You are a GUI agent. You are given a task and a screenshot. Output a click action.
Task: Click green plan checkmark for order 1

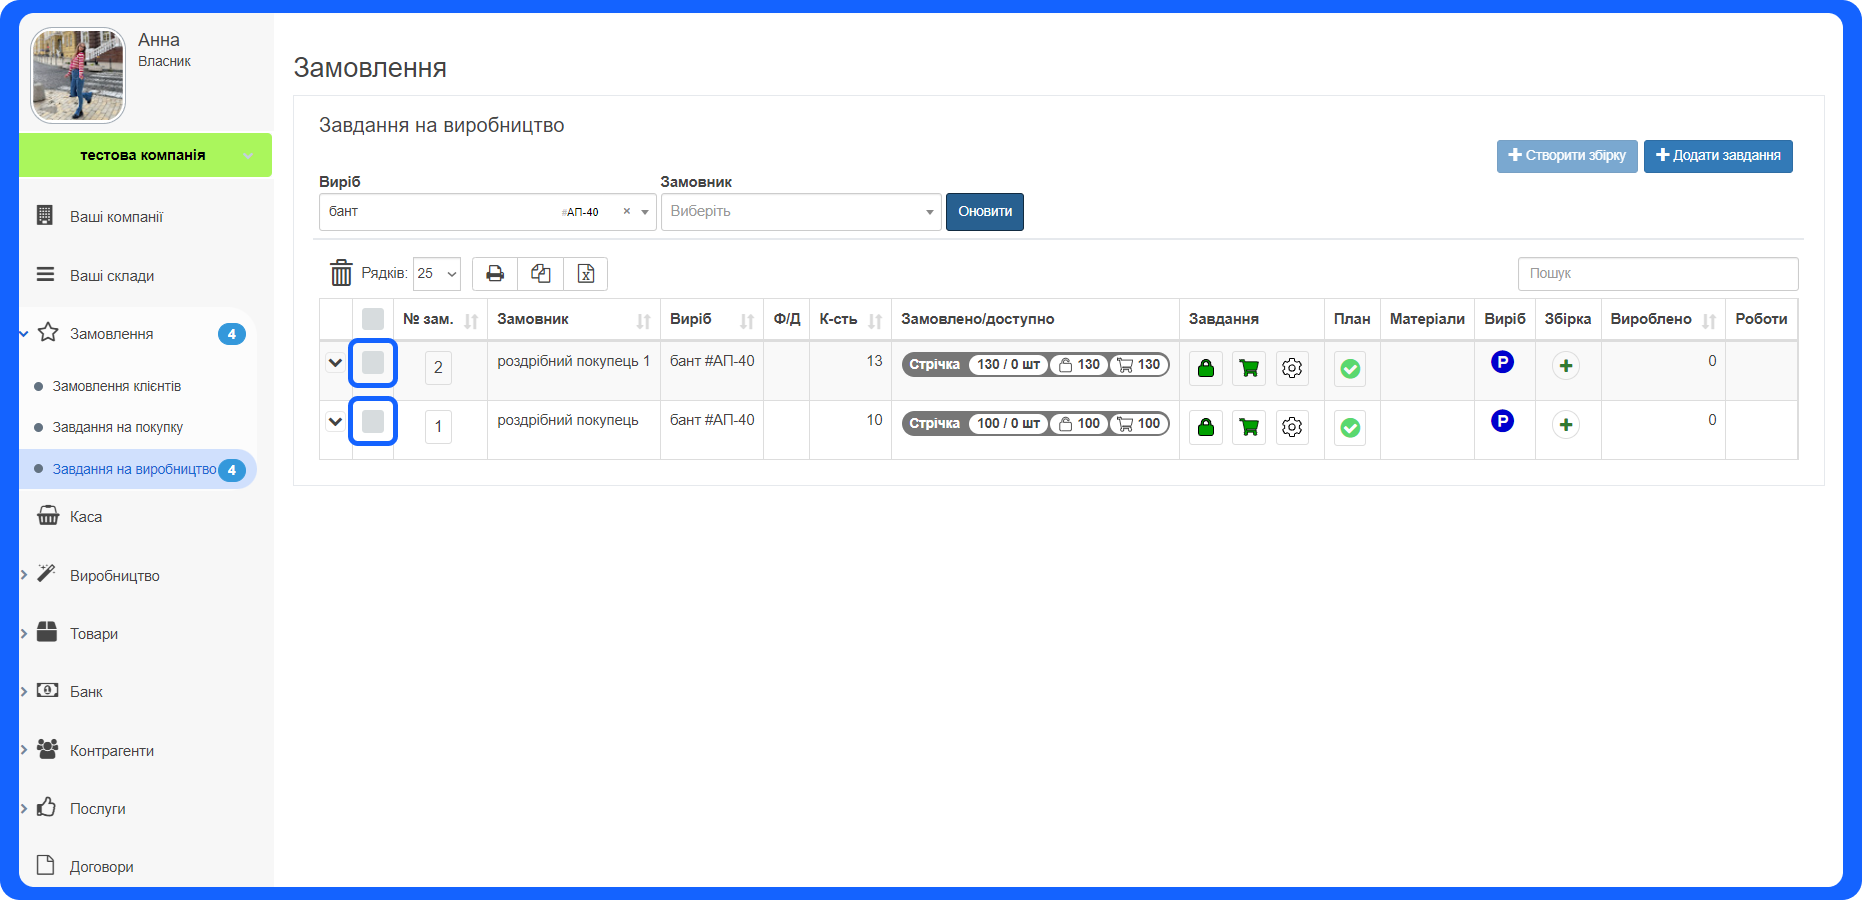(x=1350, y=427)
